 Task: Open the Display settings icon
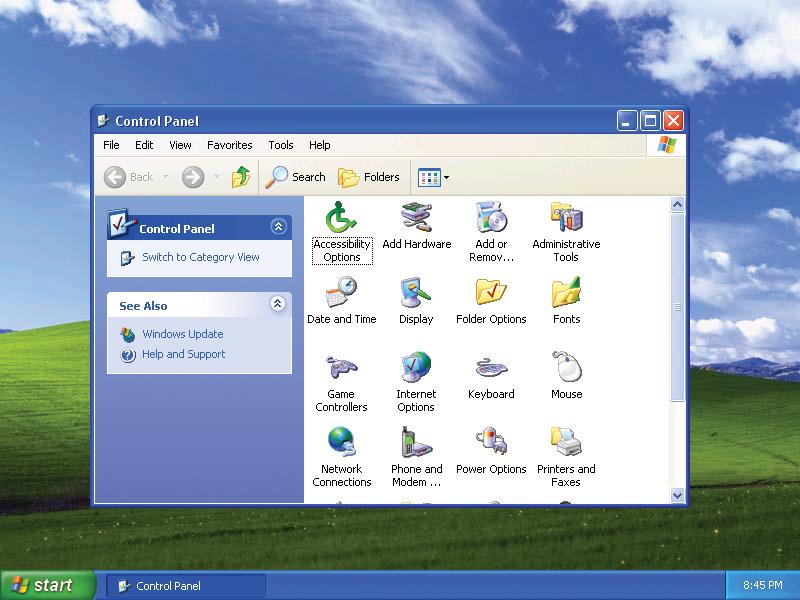pos(416,293)
